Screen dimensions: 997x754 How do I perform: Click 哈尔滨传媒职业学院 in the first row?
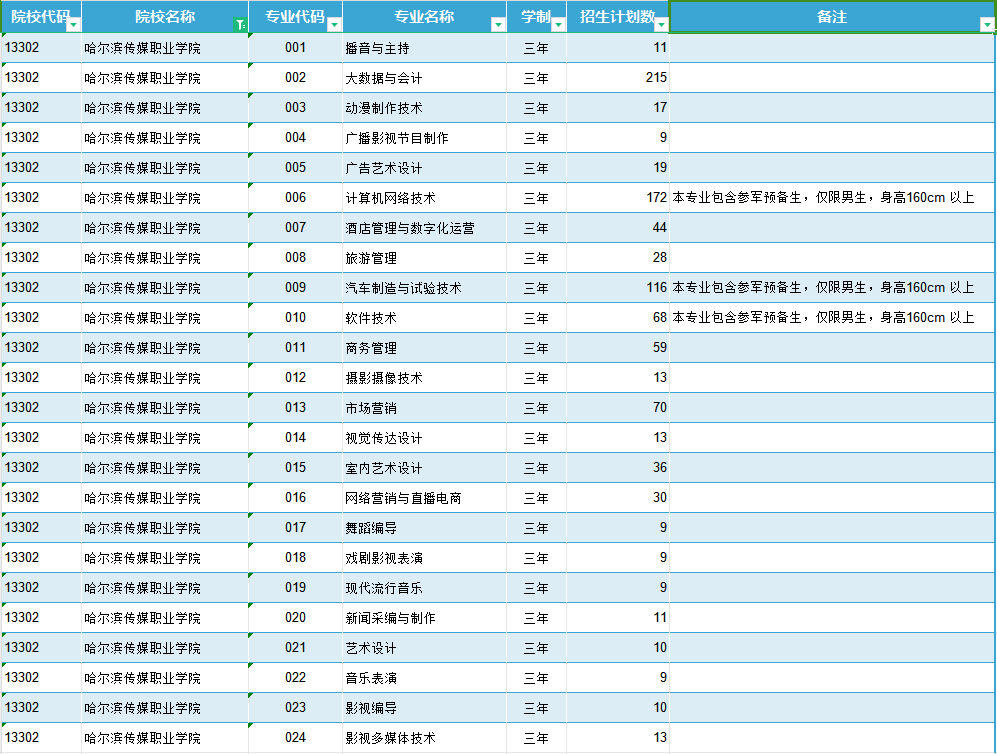[160, 47]
